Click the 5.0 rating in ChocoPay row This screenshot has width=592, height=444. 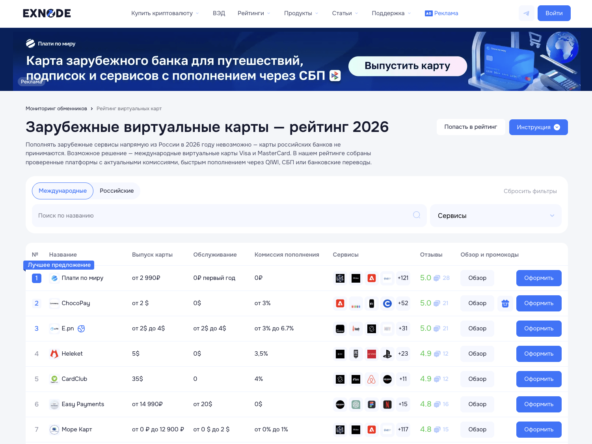[x=426, y=303]
